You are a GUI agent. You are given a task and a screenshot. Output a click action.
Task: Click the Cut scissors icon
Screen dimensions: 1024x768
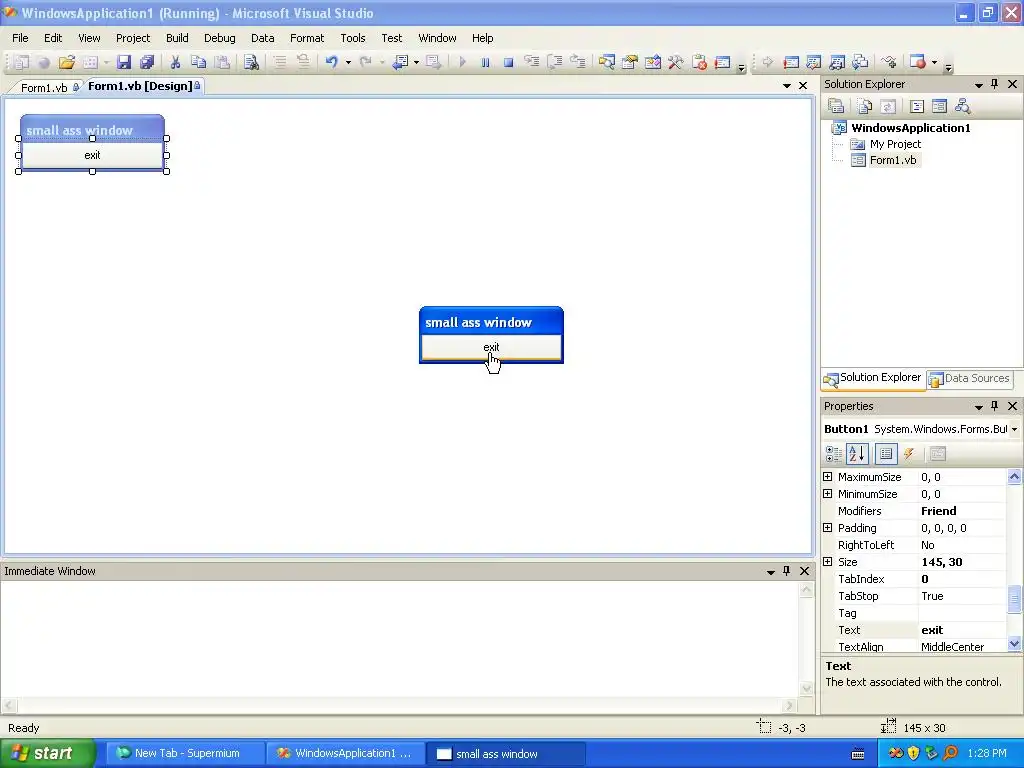tap(175, 63)
